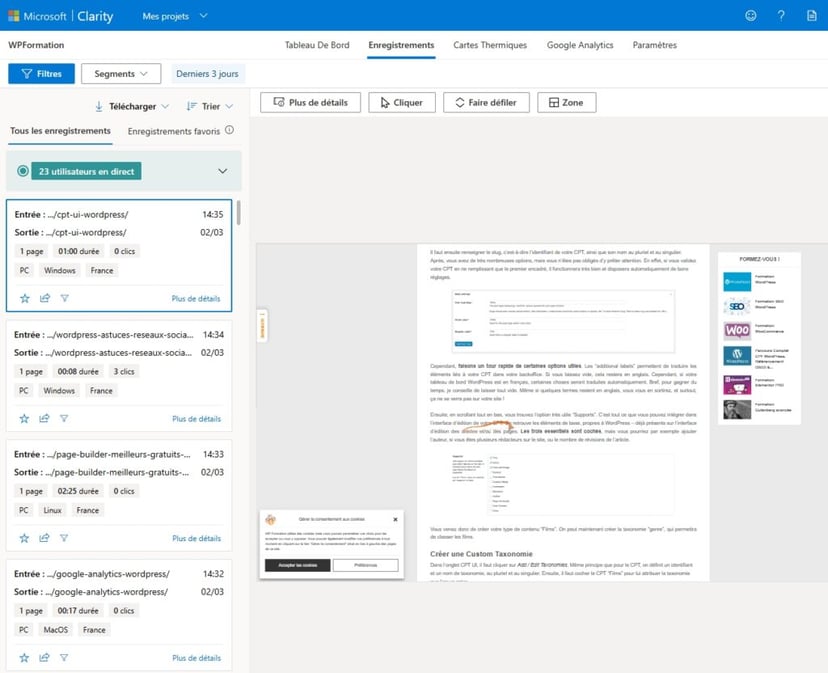Select the Faire défiler event filter
The width and height of the screenshot is (828, 673).
click(x=486, y=101)
